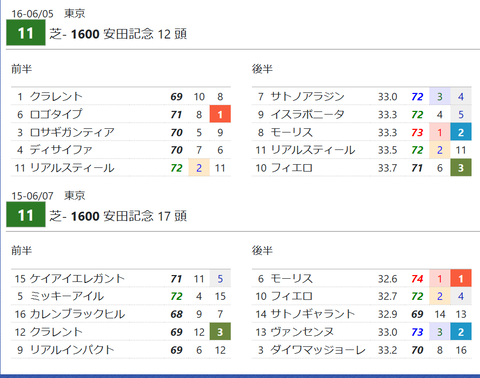Click the green race number 11 badge for 15-06/07
This screenshot has height=378, width=480.
pyautogui.click(x=26, y=215)
